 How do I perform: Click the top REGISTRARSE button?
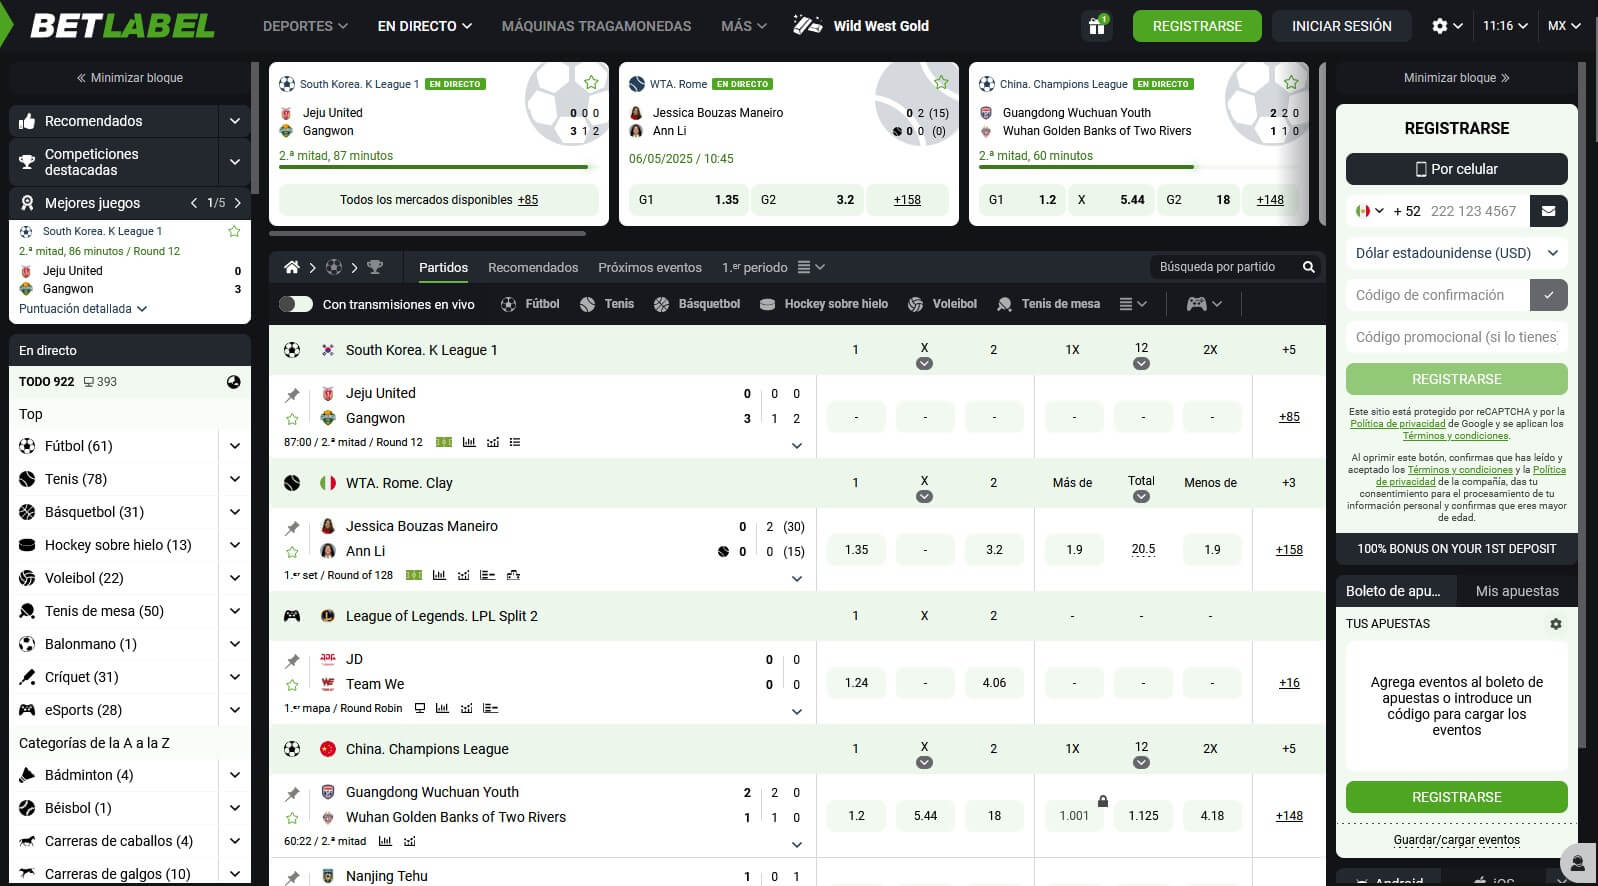point(1197,26)
